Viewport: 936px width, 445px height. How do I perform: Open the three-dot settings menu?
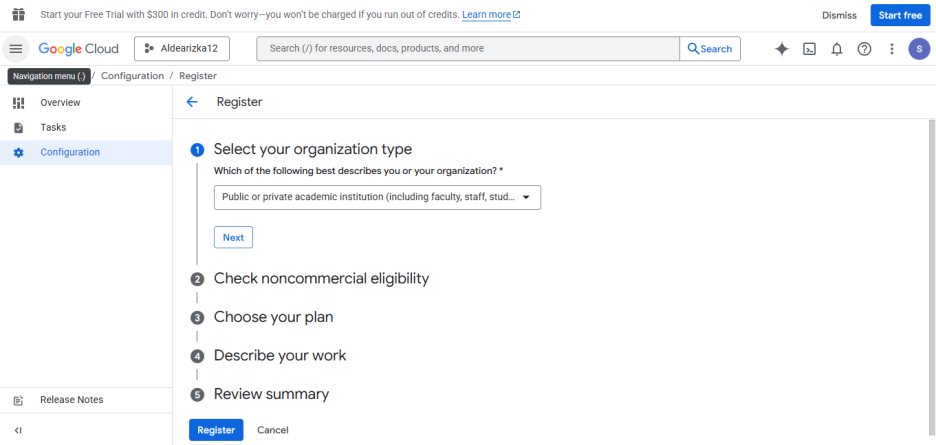892,49
